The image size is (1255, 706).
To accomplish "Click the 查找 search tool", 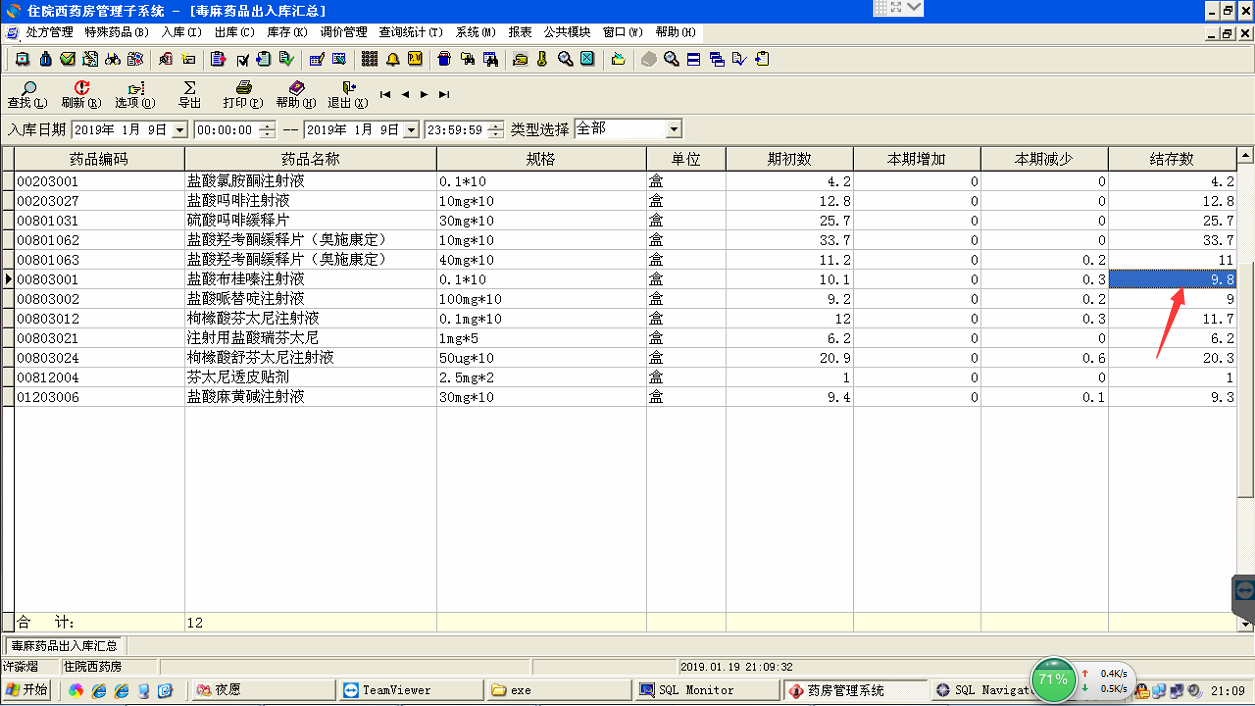I will 27,95.
